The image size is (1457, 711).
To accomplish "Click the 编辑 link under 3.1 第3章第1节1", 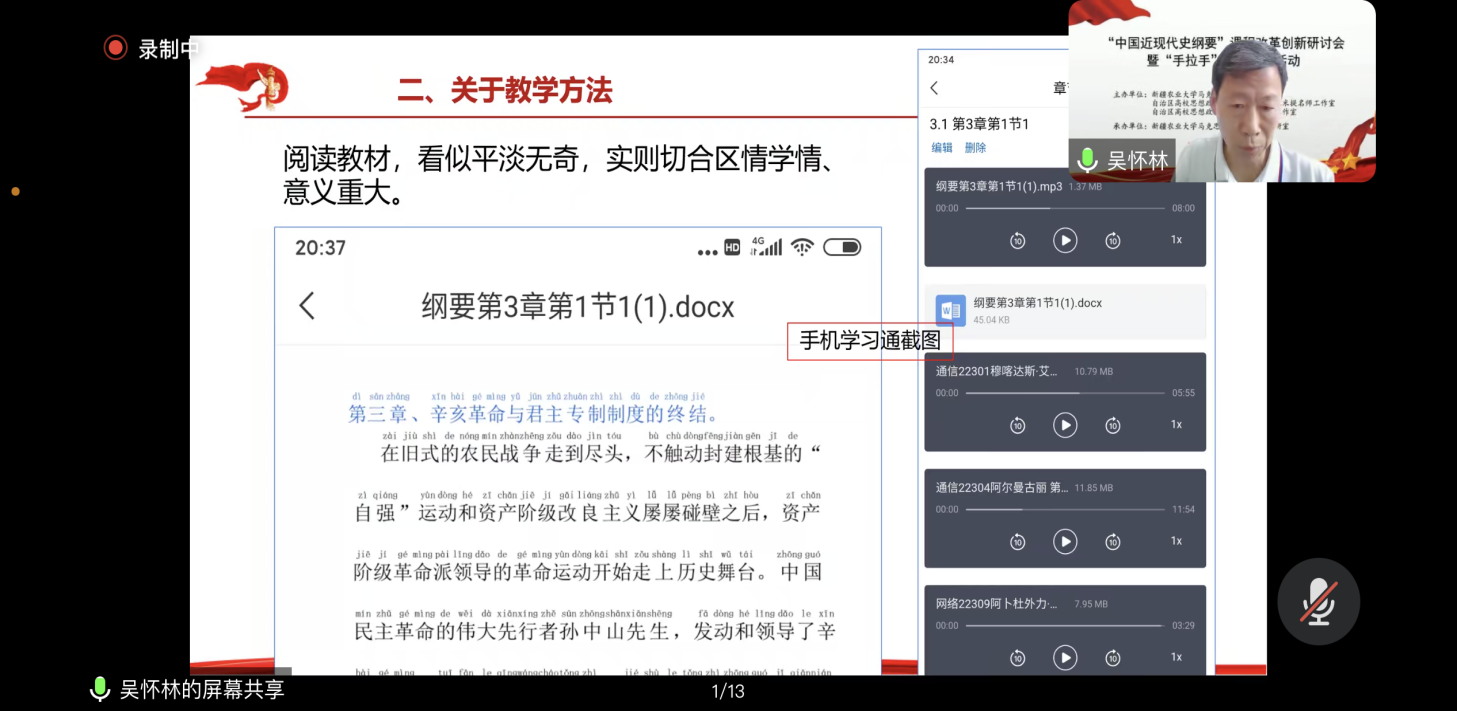I will (x=942, y=148).
